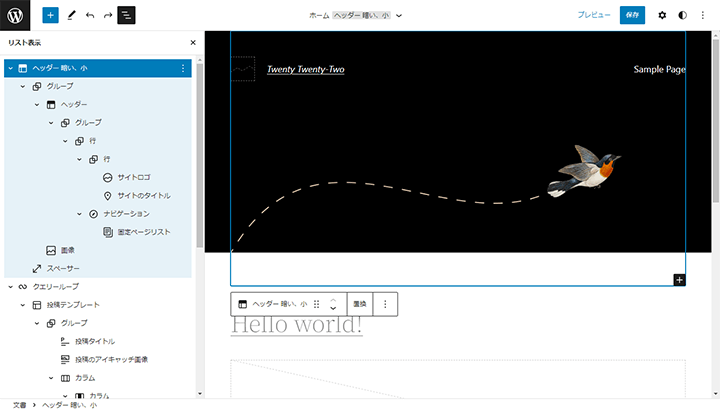Open the block inserter plus button

tap(51, 15)
